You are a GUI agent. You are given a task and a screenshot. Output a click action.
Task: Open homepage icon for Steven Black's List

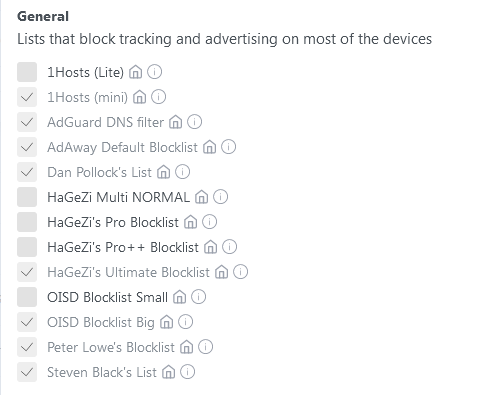(169, 372)
